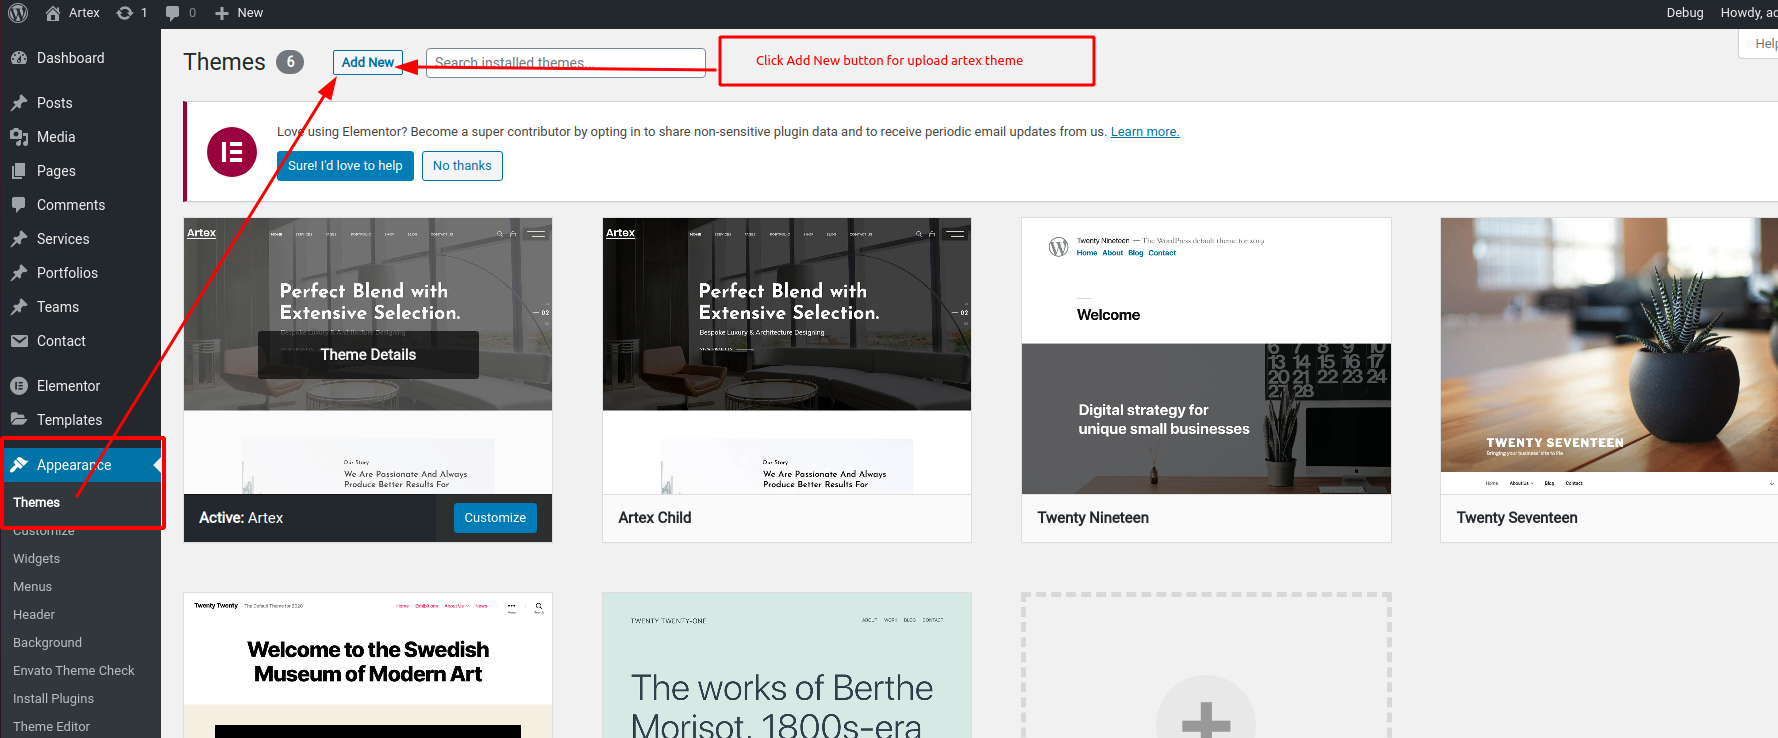Open the WordPress logo menu

click(x=18, y=13)
